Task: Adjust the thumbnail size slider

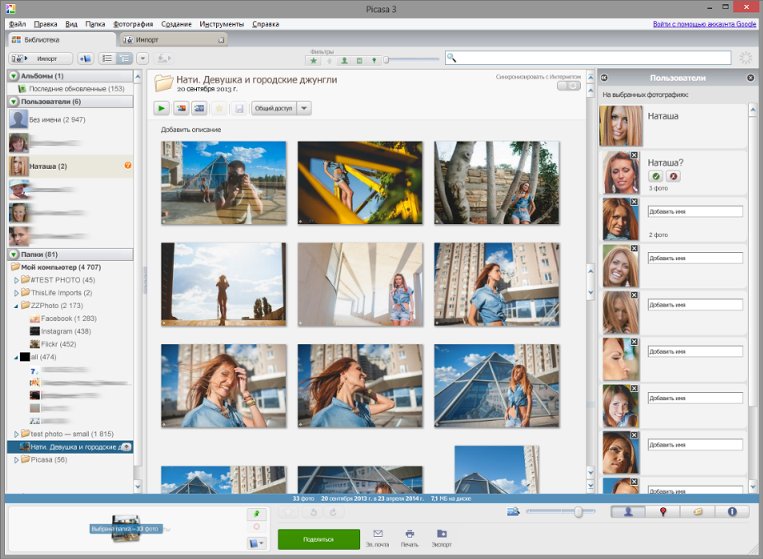Action: (x=578, y=512)
